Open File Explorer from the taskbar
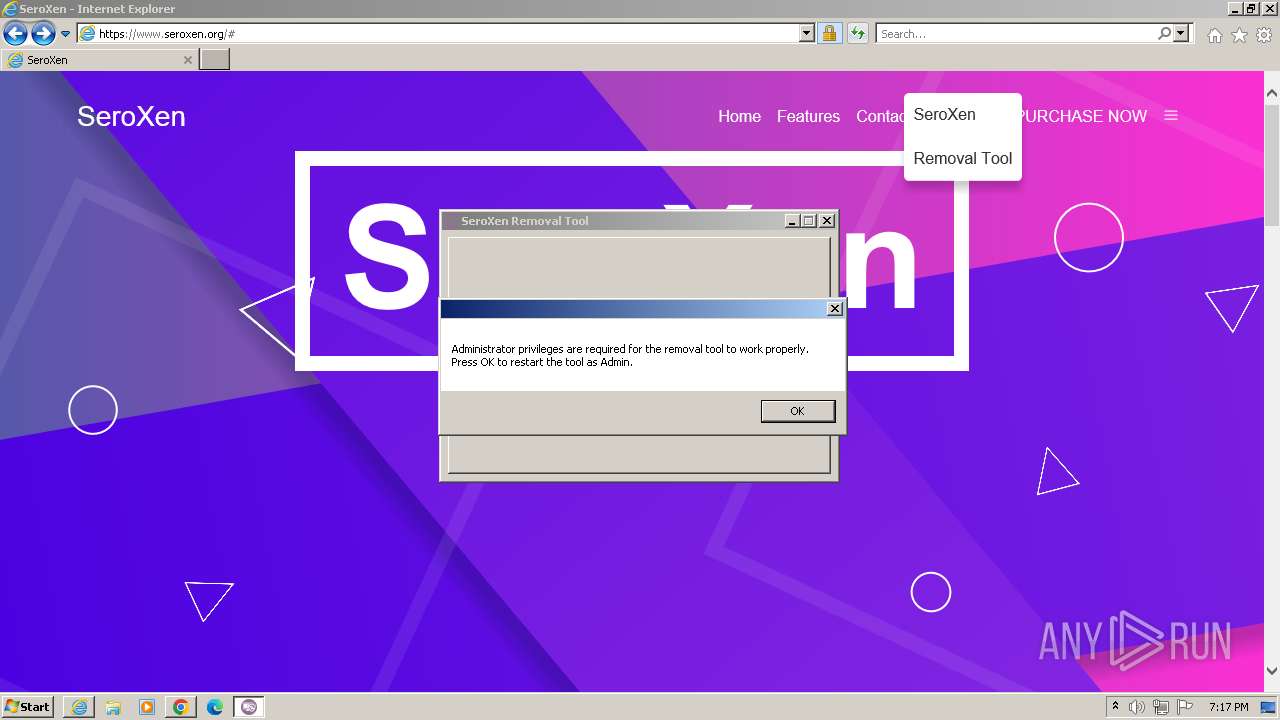The width and height of the screenshot is (1280, 720). pos(113,707)
